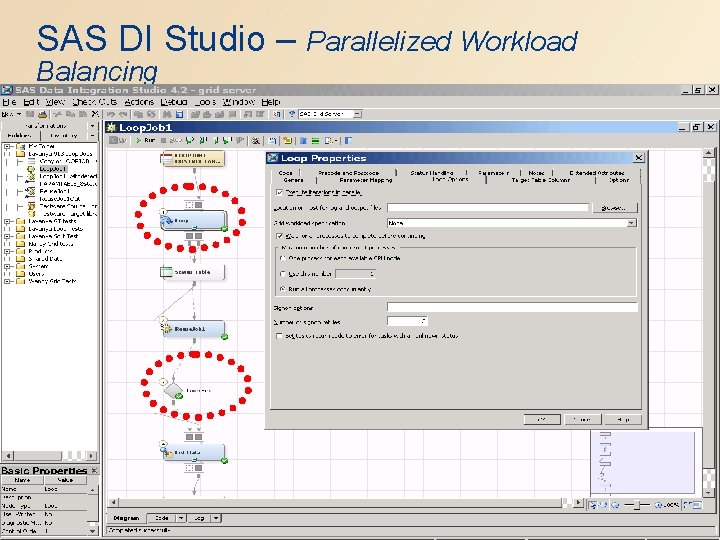This screenshot has height=540, width=720.
Task: Click the Browse button in Loop Properties
Action: pos(615,208)
